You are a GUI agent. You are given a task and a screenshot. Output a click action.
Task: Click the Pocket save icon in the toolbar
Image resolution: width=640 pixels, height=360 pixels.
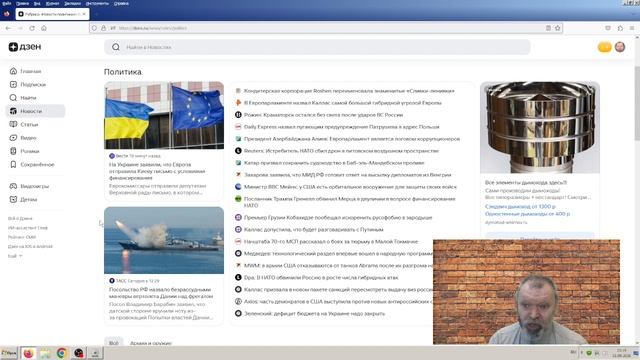point(608,28)
